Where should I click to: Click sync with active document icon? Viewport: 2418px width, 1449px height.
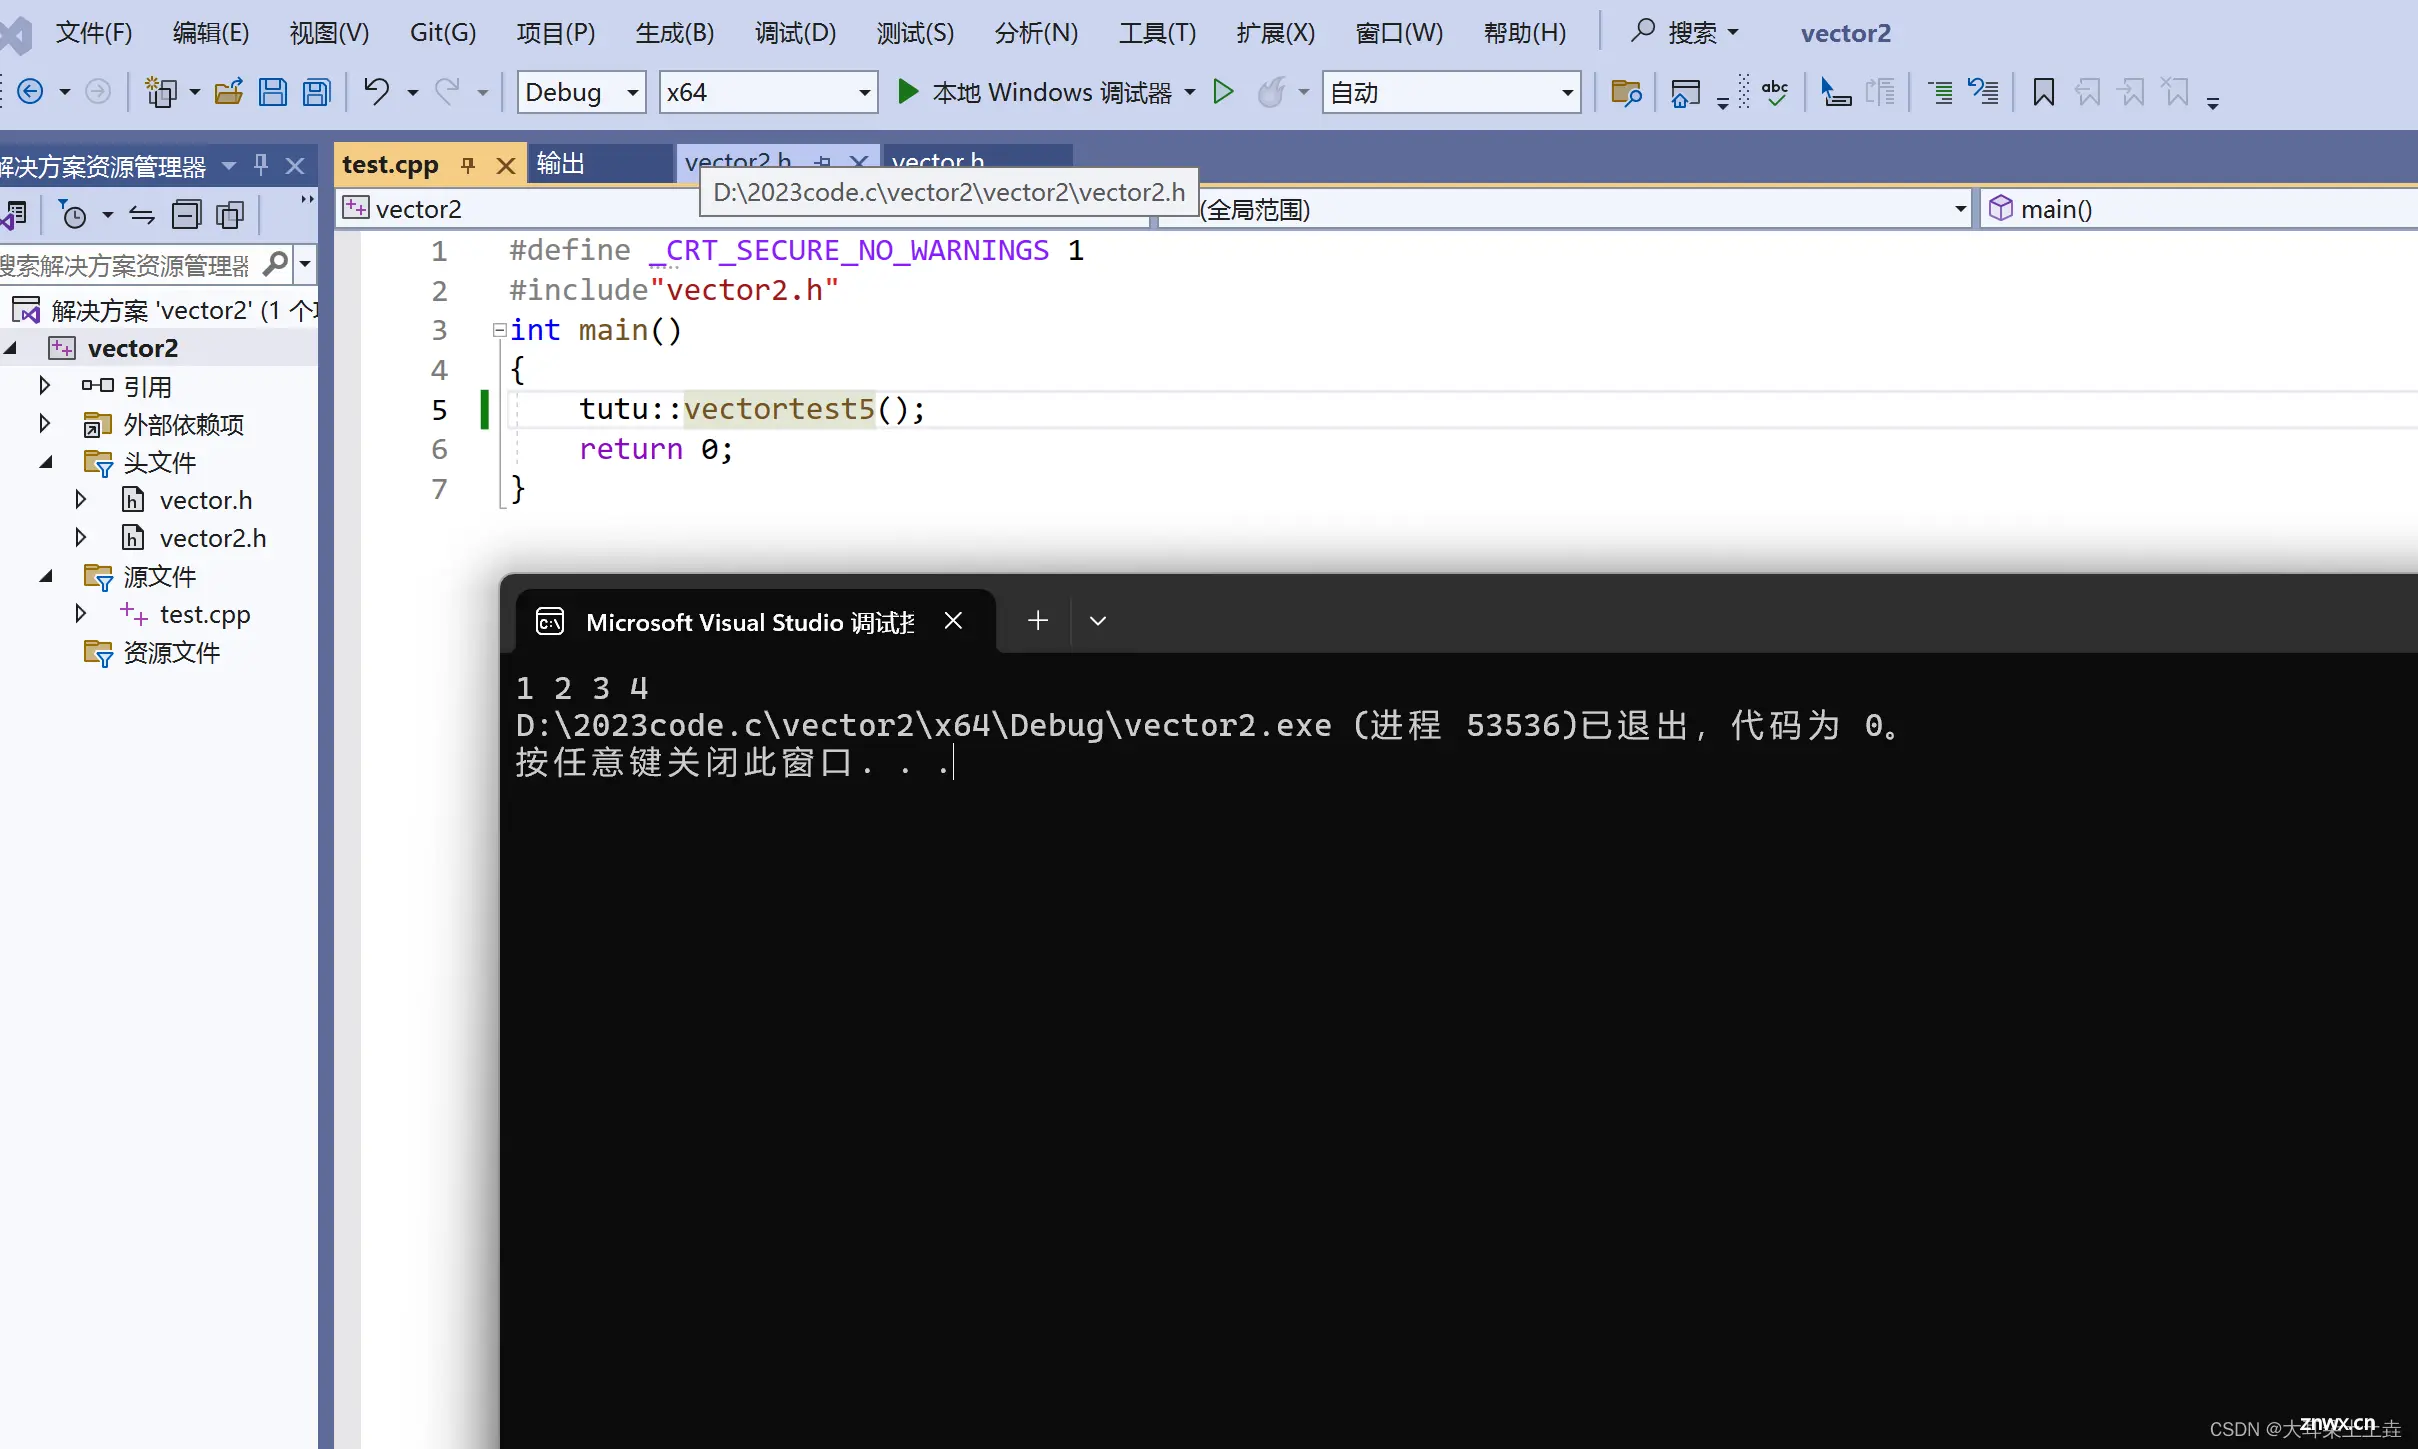[142, 214]
